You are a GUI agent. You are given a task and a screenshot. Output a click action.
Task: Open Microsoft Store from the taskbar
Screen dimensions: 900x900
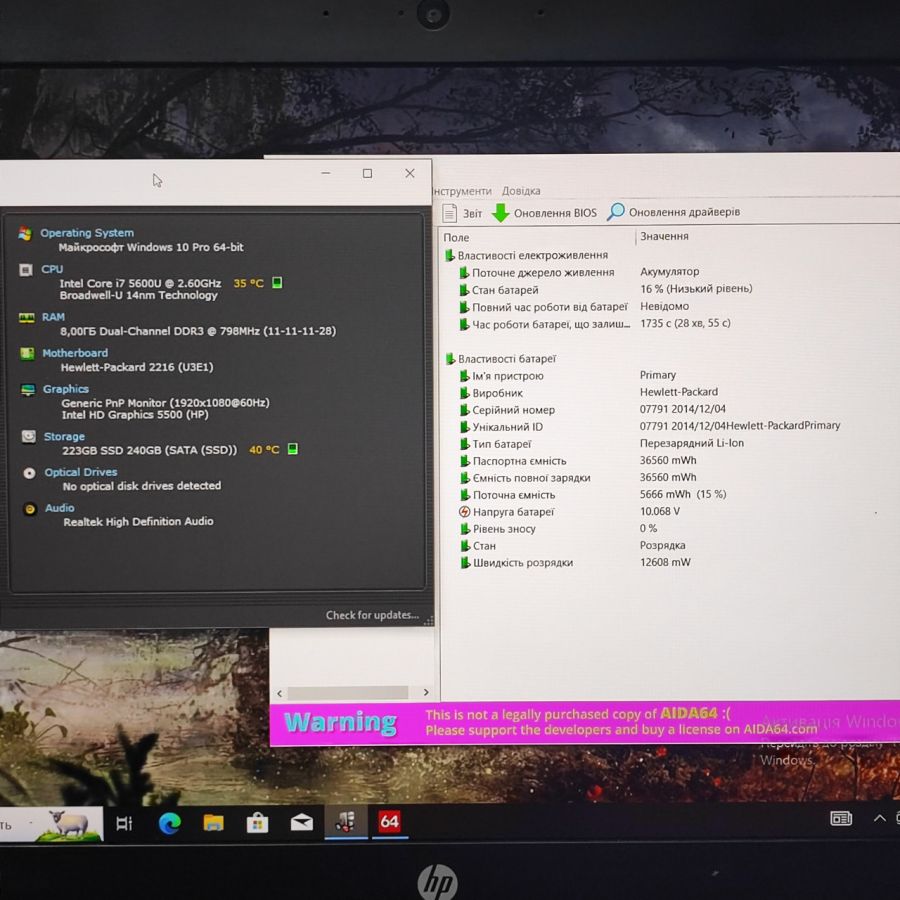pos(257,824)
